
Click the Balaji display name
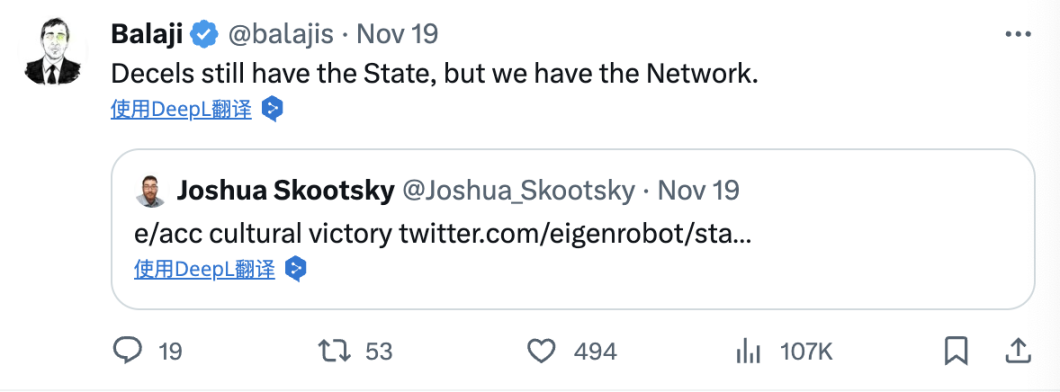coord(147,33)
